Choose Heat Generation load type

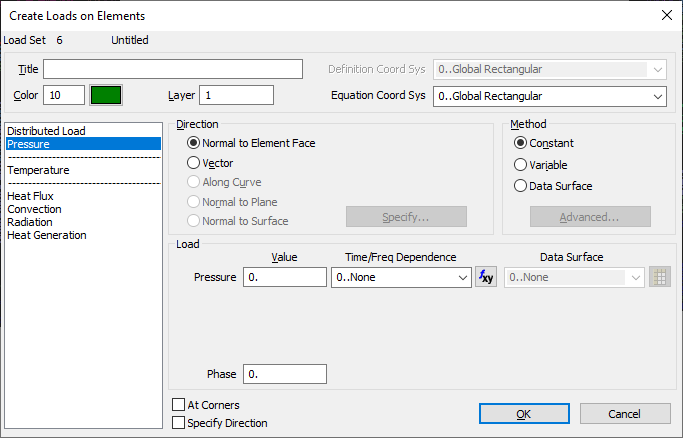tap(47, 235)
